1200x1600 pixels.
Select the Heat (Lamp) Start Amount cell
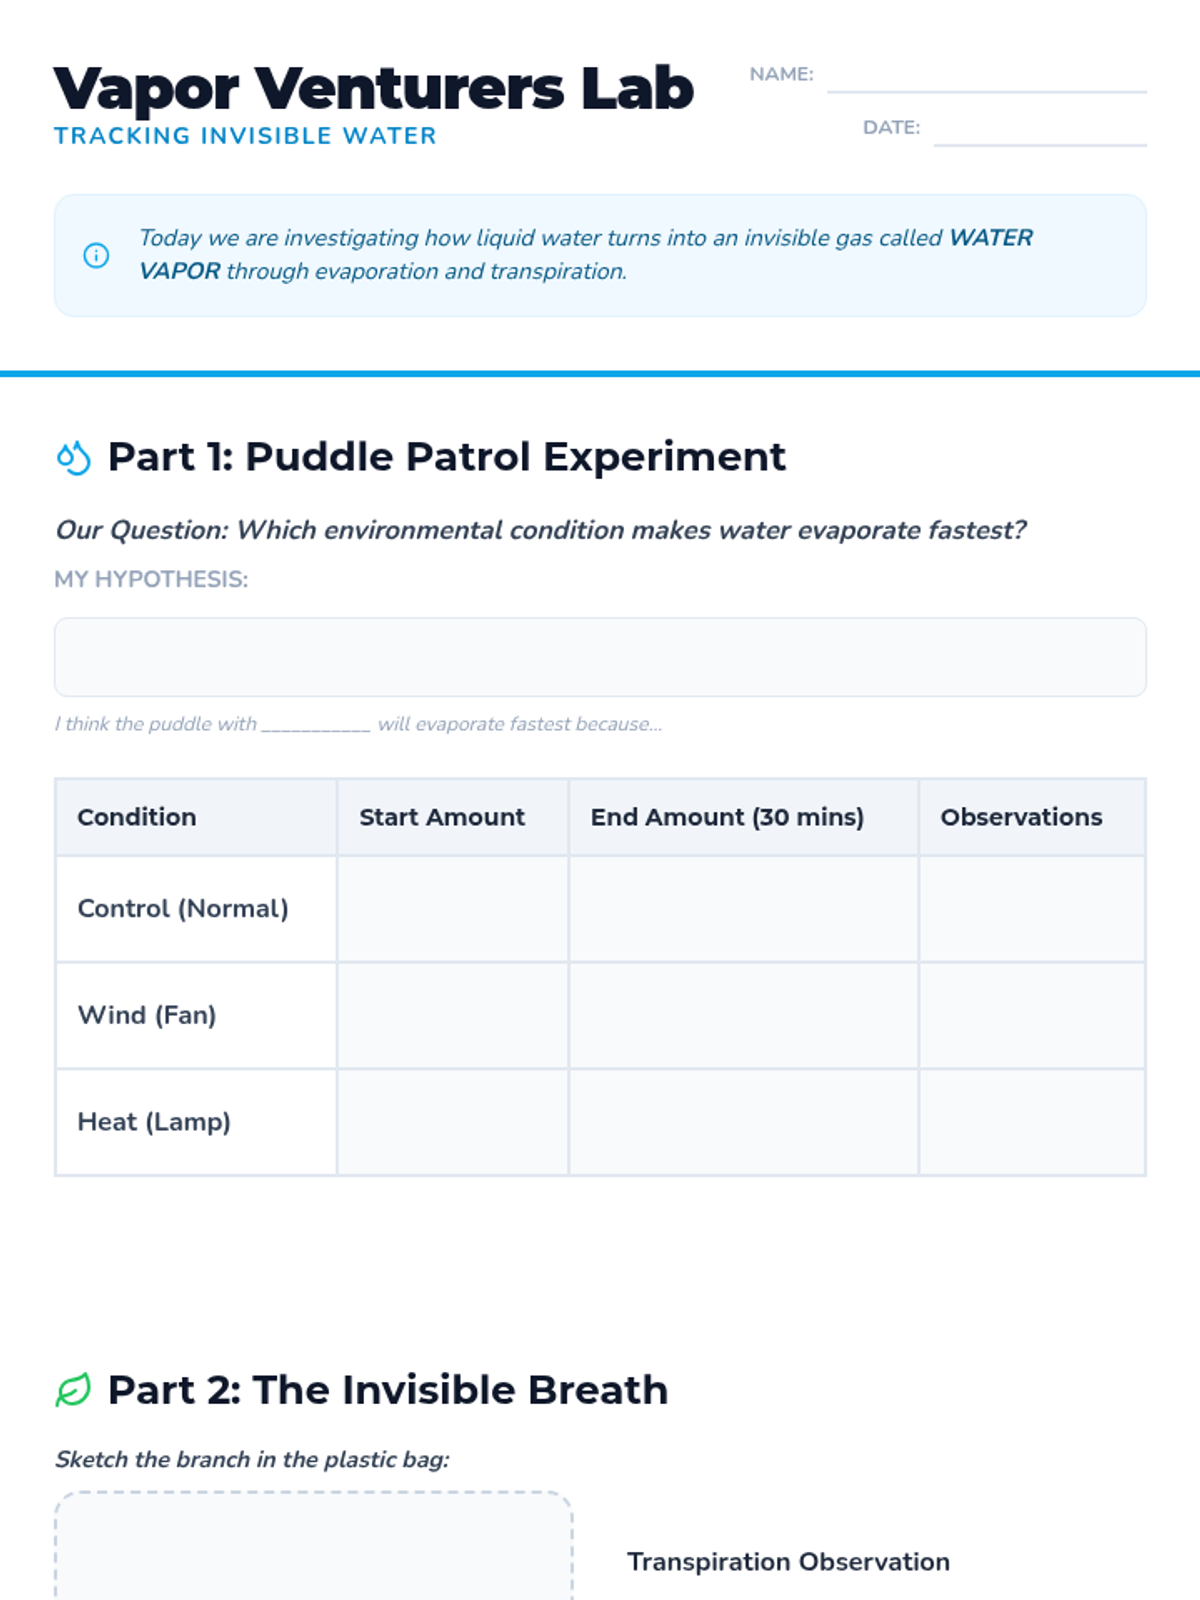[x=453, y=1122]
